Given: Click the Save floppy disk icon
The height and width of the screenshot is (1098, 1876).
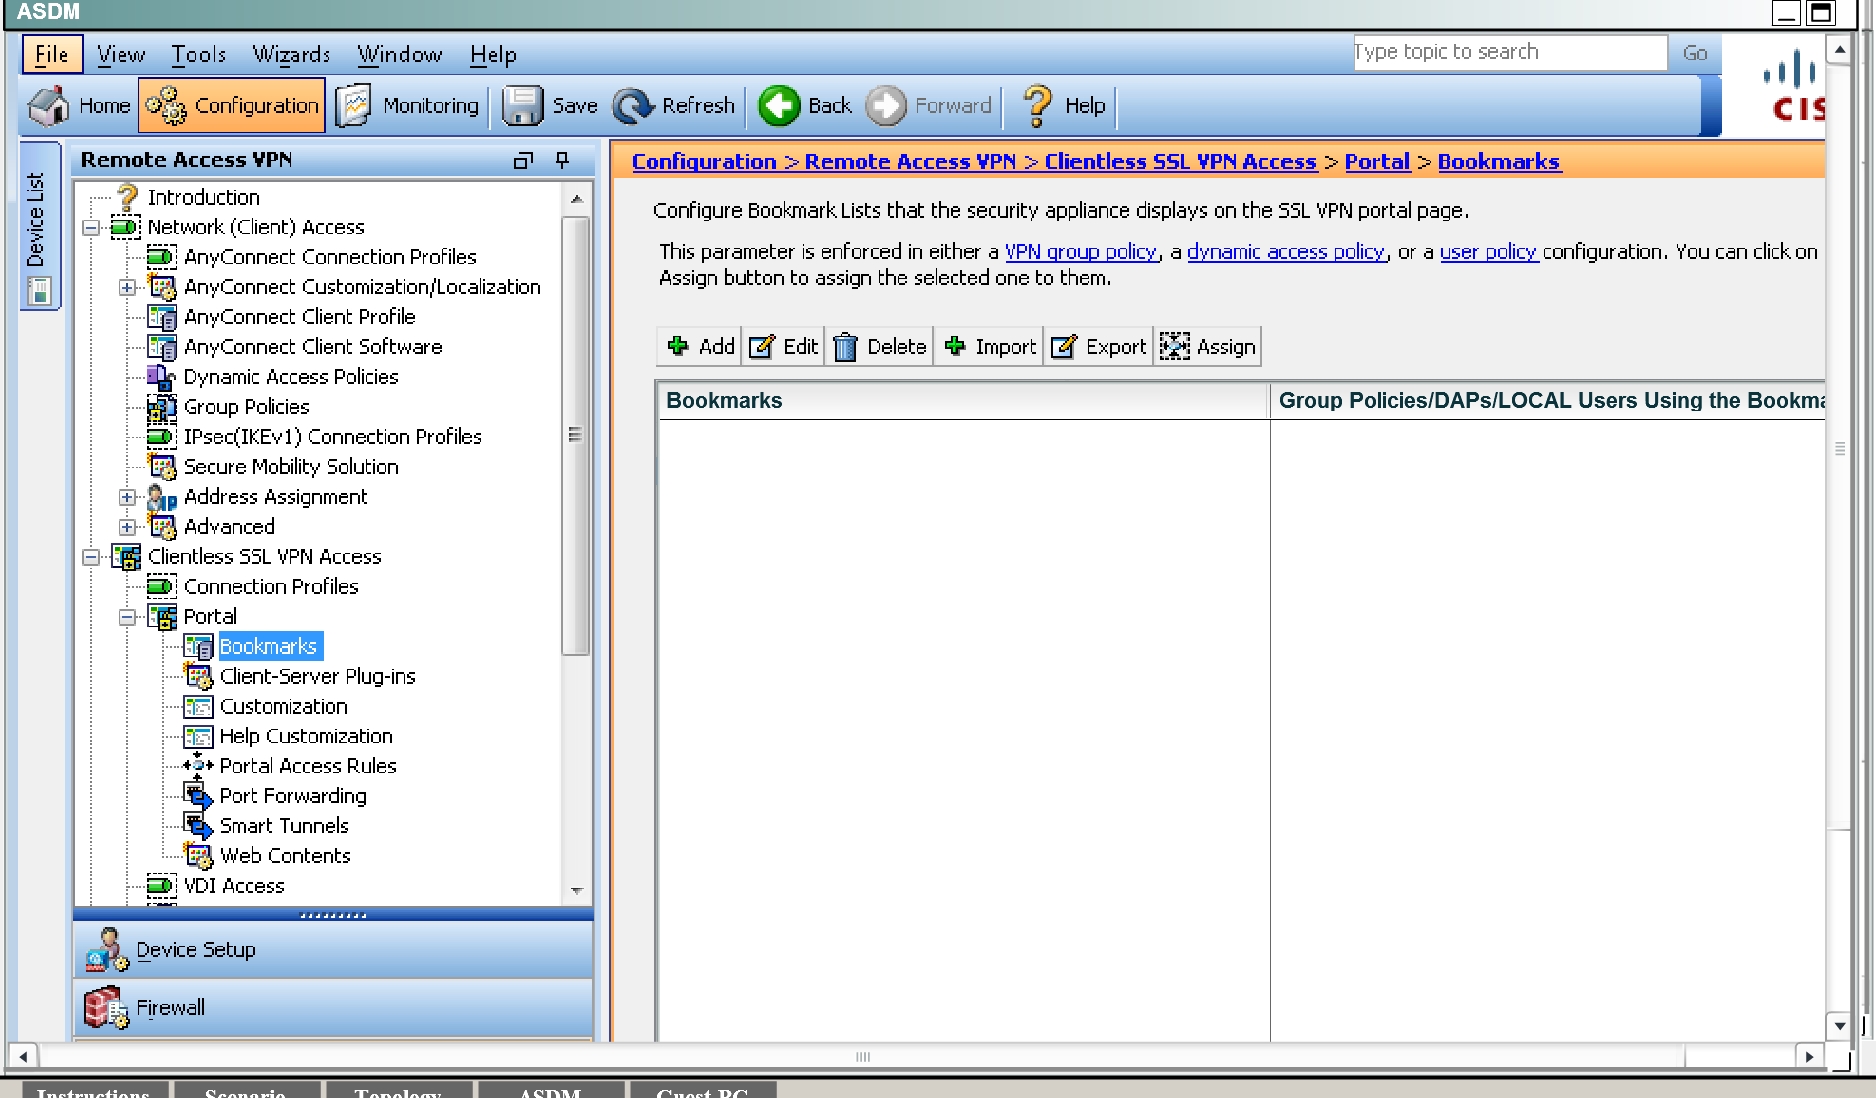Looking at the screenshot, I should 522,106.
